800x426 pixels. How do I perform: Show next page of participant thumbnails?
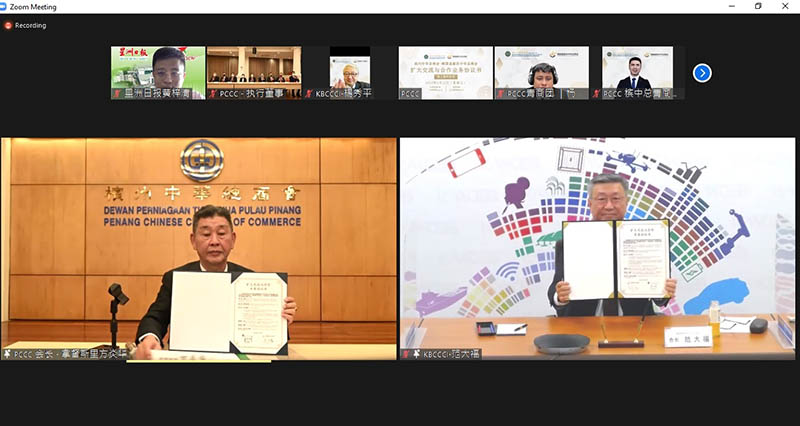(702, 72)
